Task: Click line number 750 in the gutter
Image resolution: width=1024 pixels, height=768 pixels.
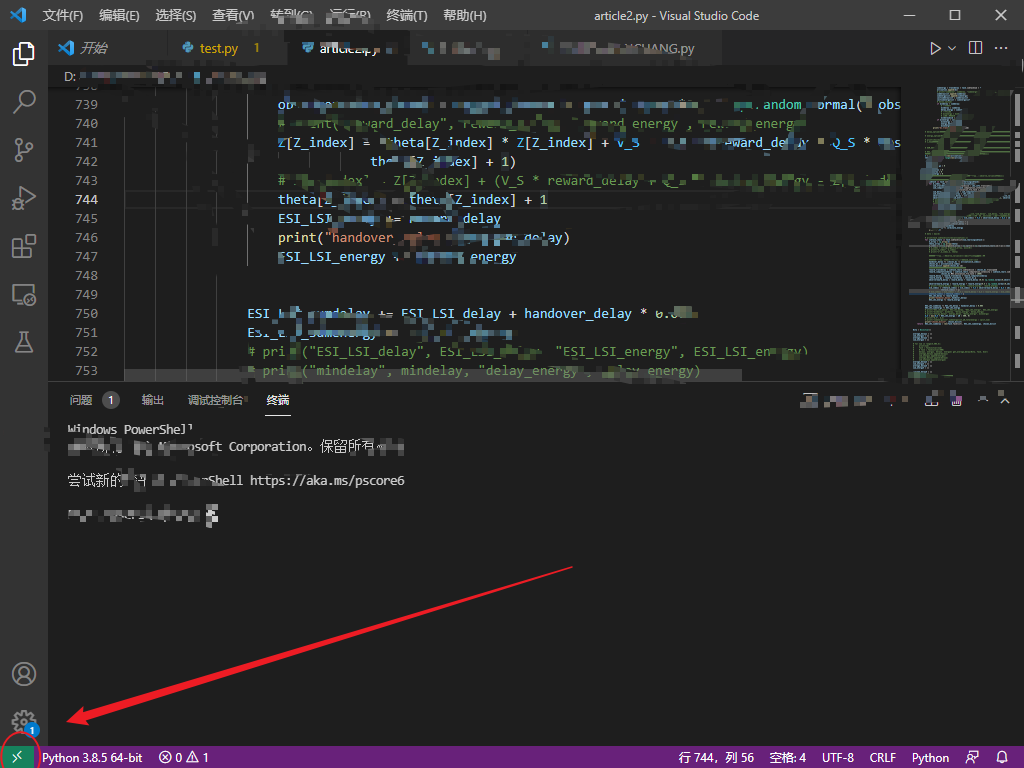Action: click(x=86, y=313)
